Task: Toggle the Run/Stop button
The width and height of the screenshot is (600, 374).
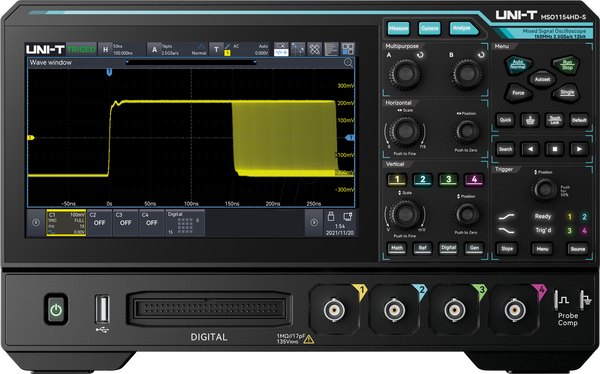Action: click(x=567, y=65)
